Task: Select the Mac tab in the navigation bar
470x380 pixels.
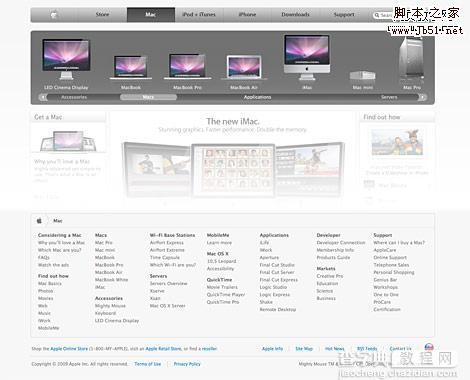Action: (151, 15)
